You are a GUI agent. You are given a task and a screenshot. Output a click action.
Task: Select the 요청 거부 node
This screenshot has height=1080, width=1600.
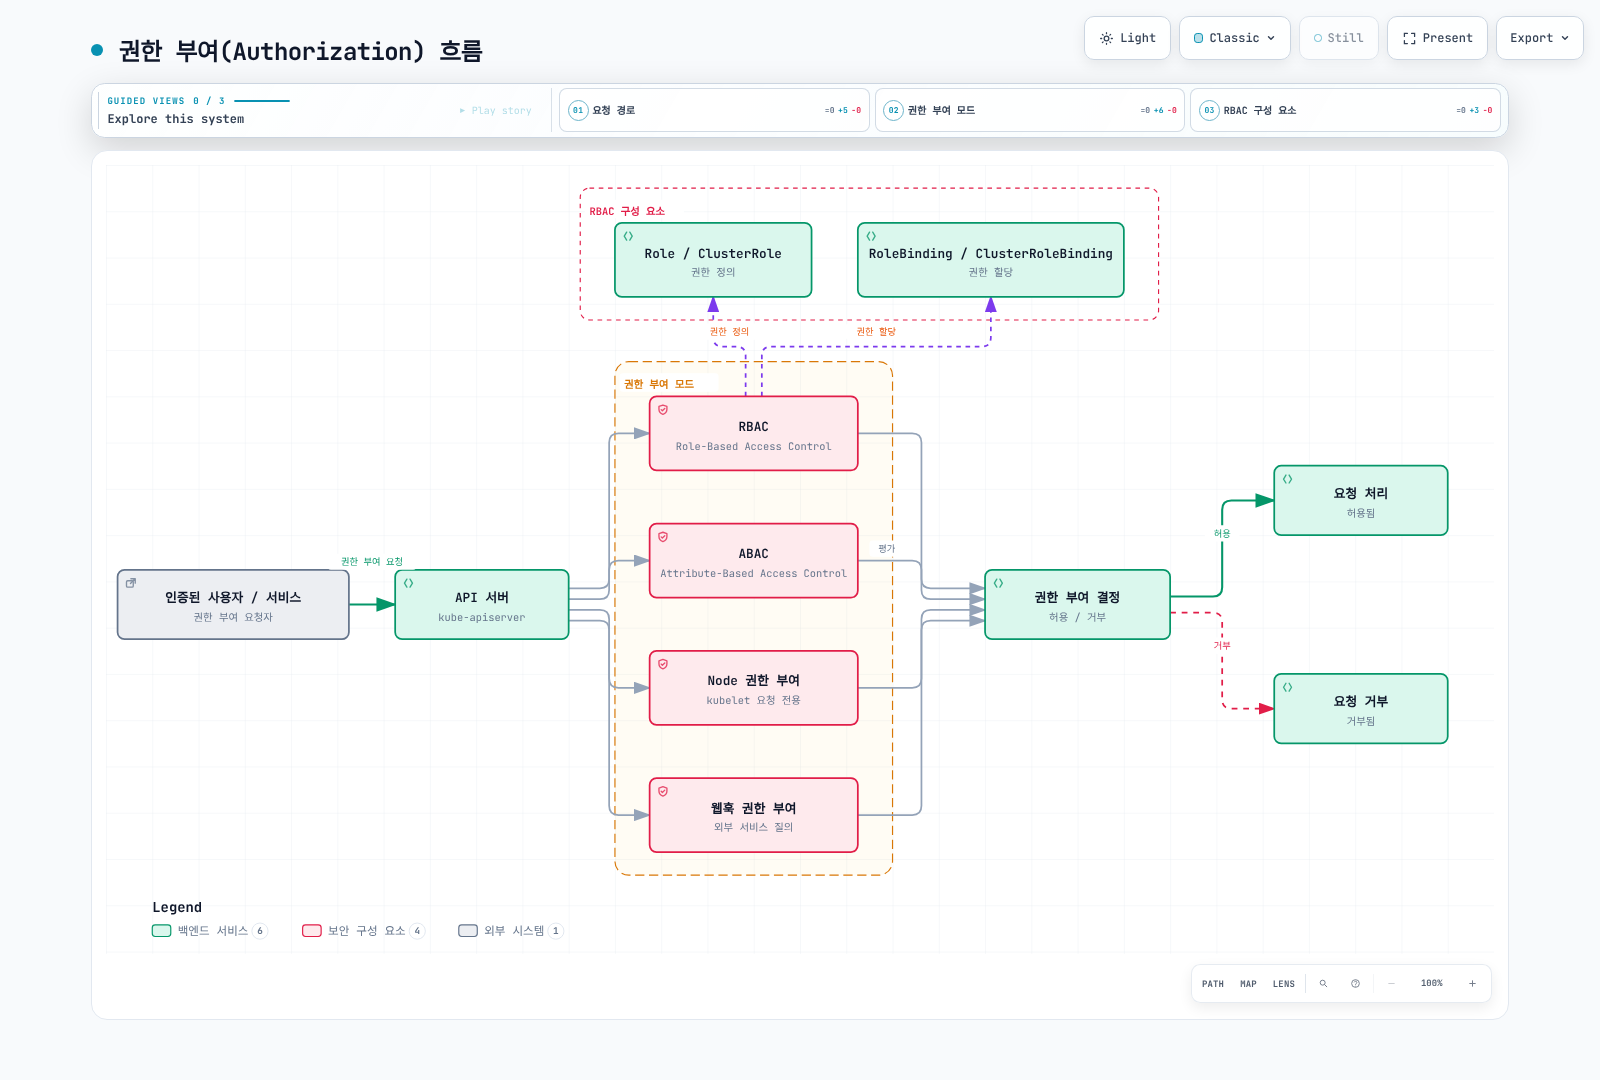pos(1361,709)
